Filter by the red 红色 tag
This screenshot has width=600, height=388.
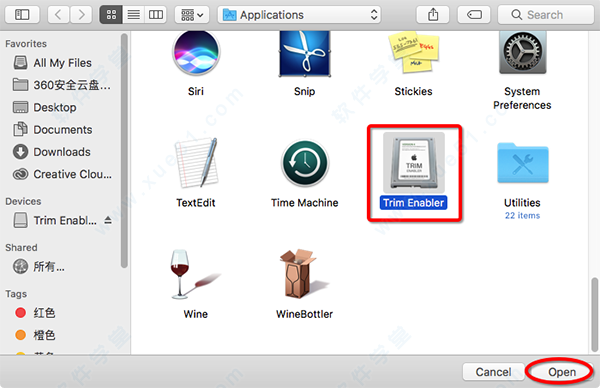[x=35, y=313]
